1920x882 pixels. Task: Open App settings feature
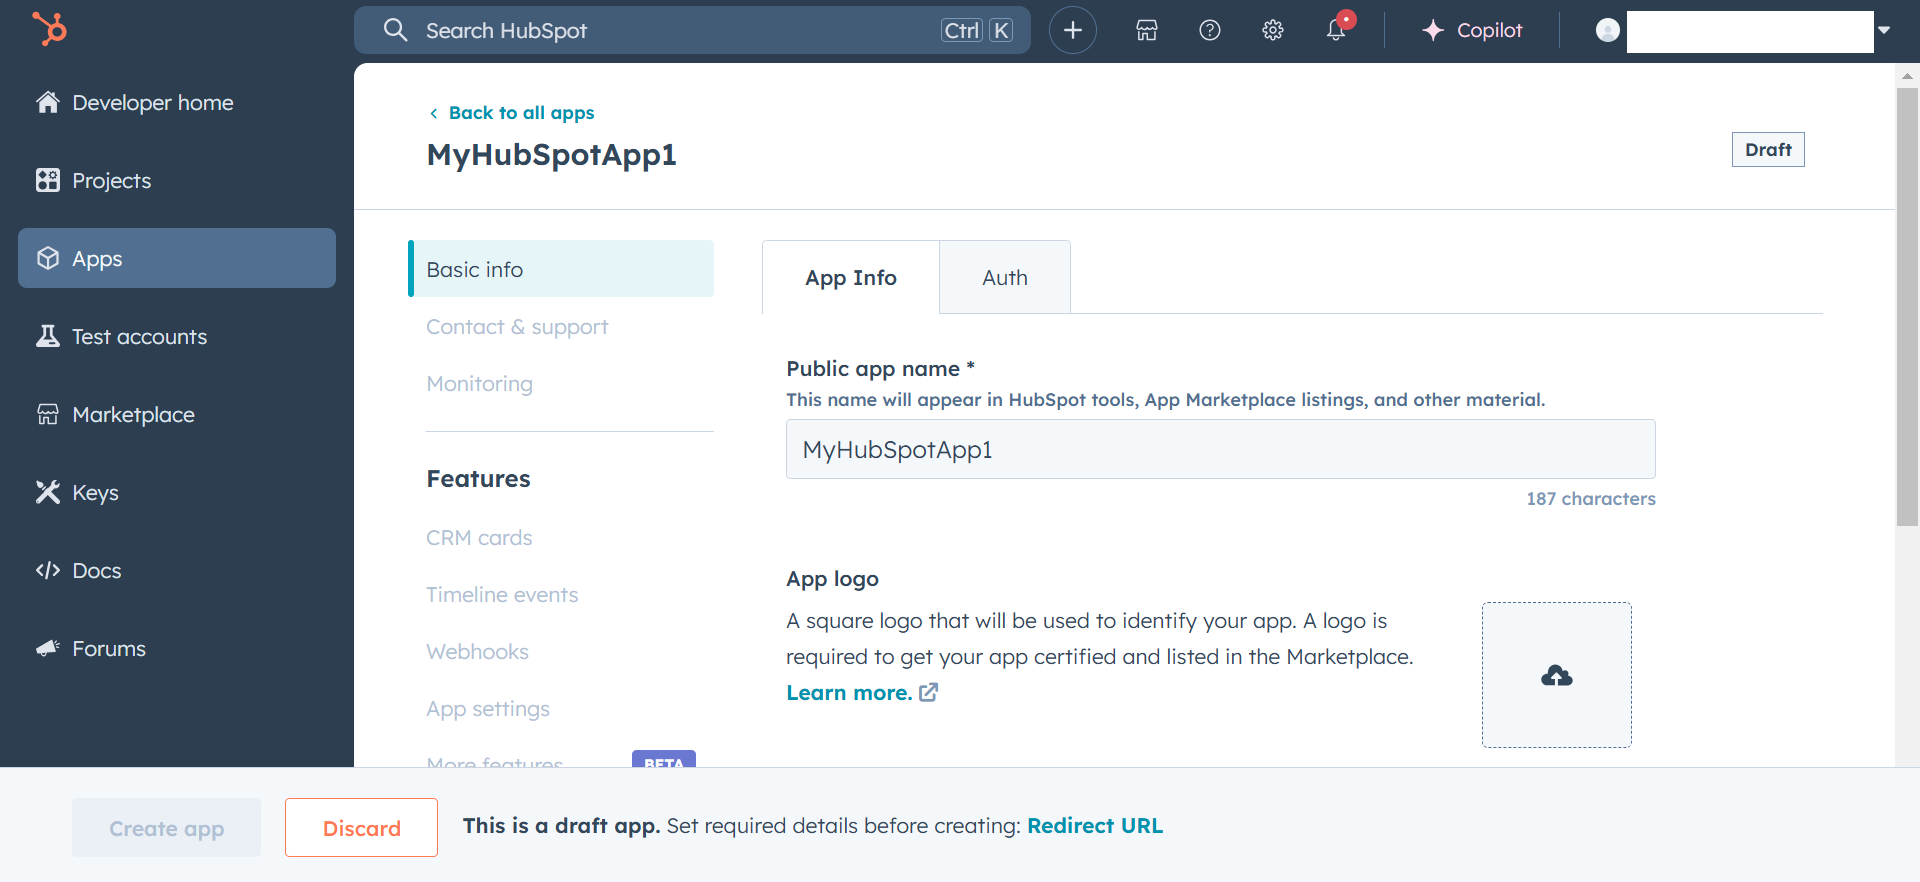488,709
